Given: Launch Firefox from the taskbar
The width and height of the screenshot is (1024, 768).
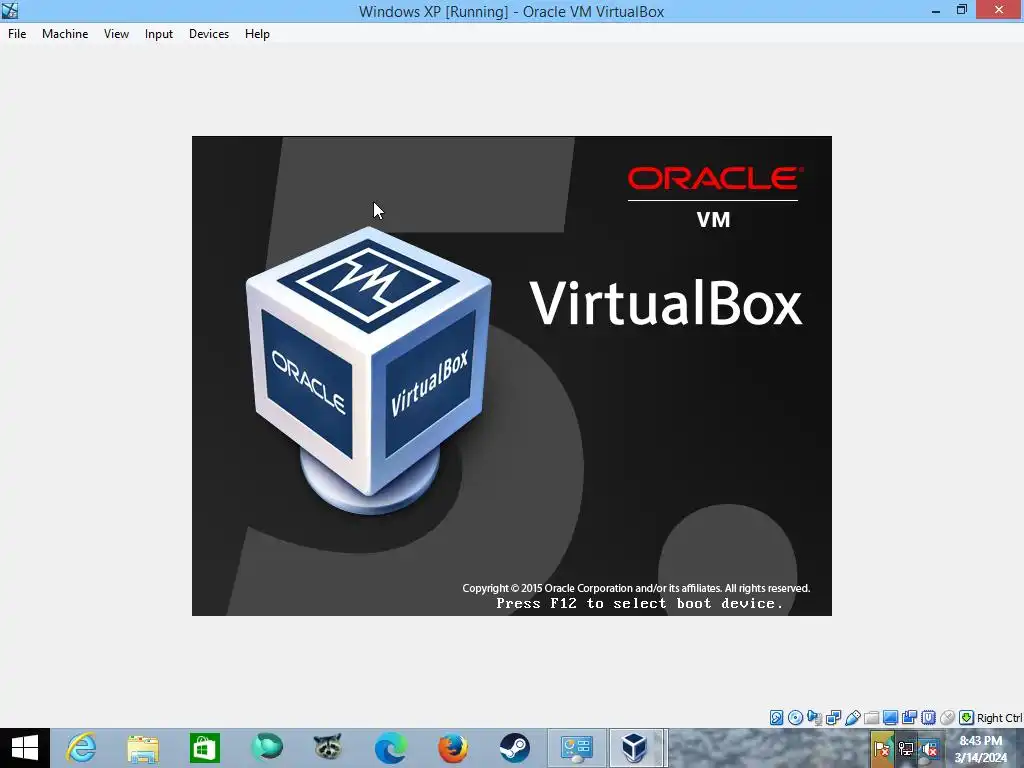Looking at the screenshot, I should pyautogui.click(x=452, y=748).
